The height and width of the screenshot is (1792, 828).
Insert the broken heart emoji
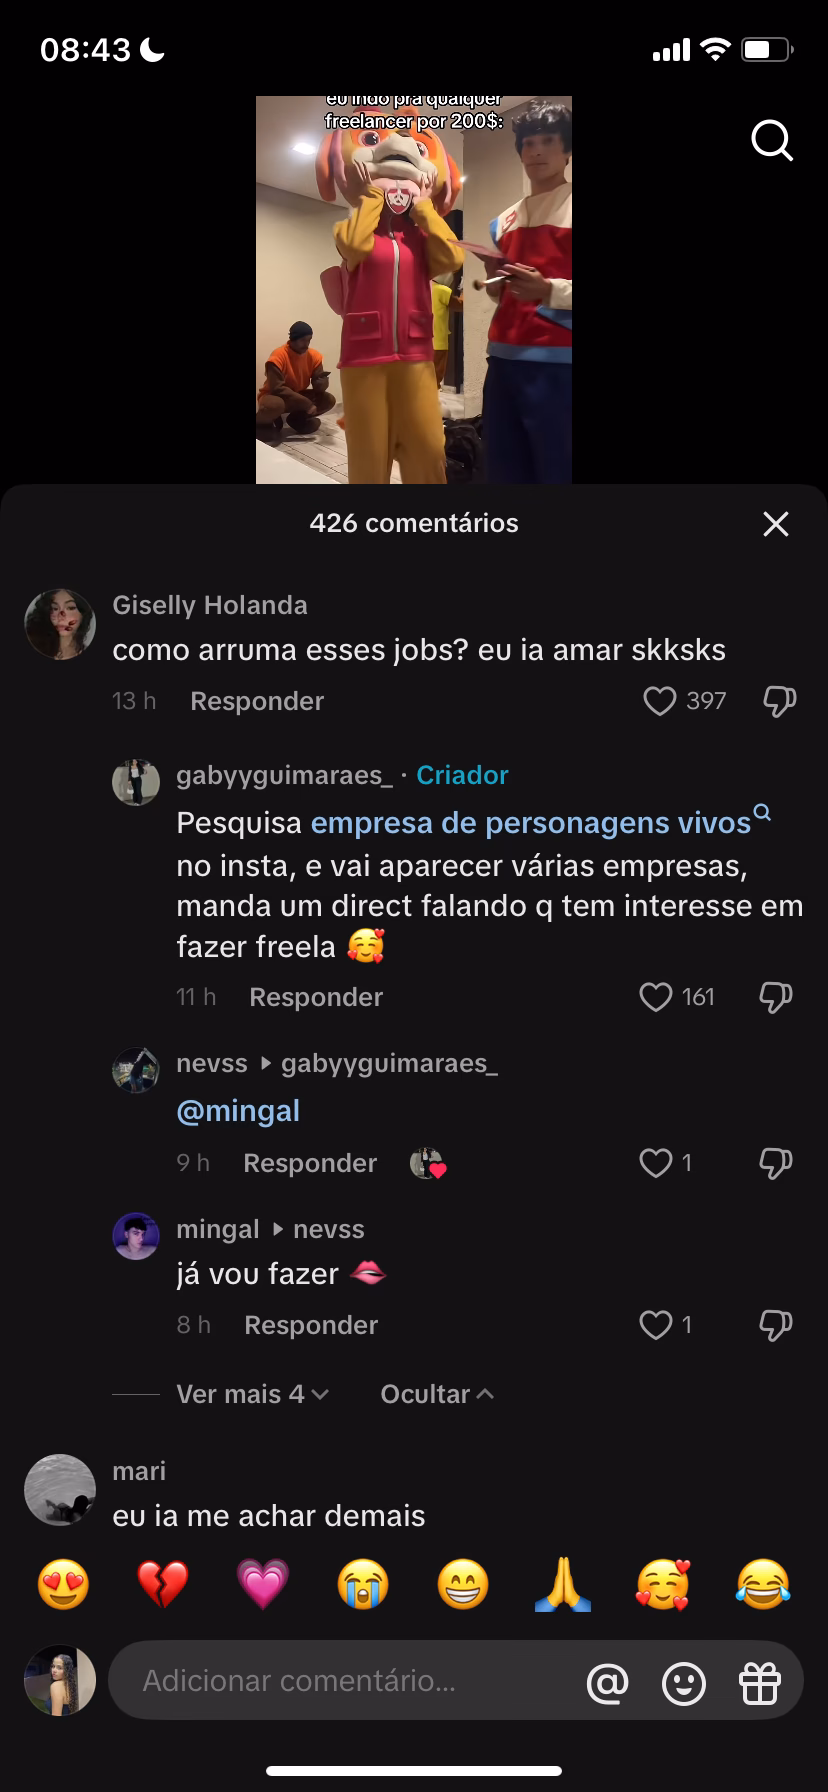coord(162,1585)
